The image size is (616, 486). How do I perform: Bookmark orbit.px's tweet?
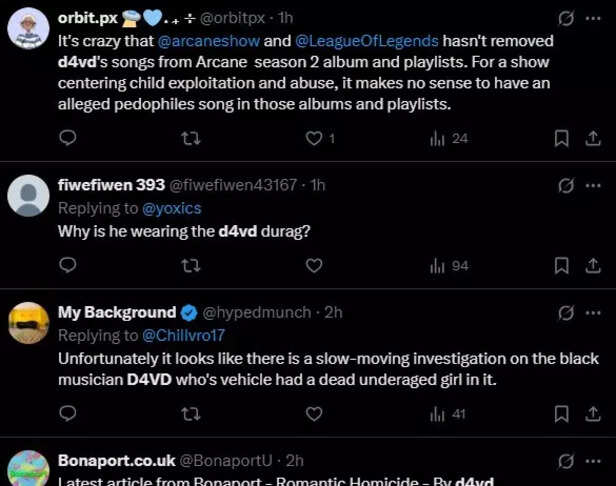coord(562,138)
